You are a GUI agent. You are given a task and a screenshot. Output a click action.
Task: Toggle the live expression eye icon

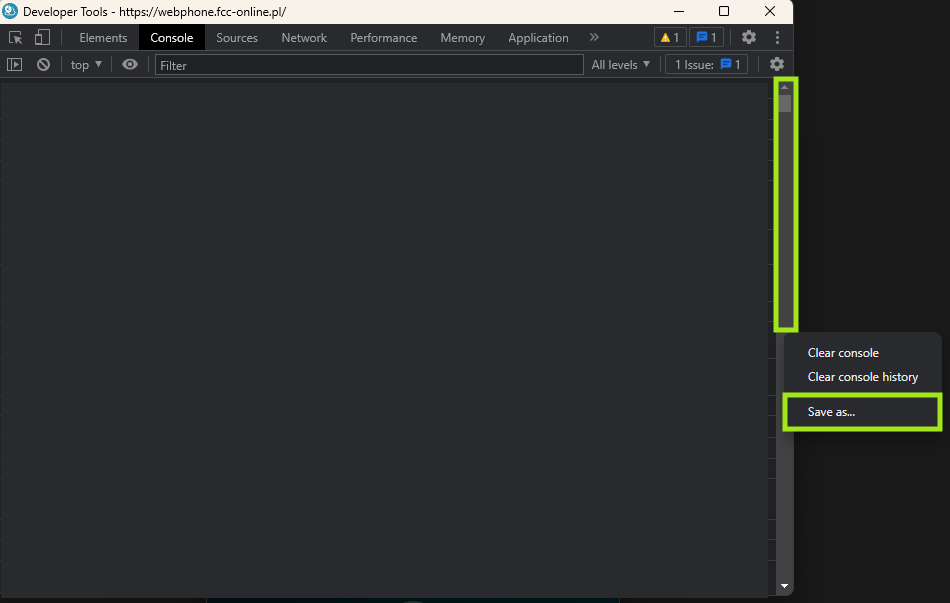pos(130,64)
